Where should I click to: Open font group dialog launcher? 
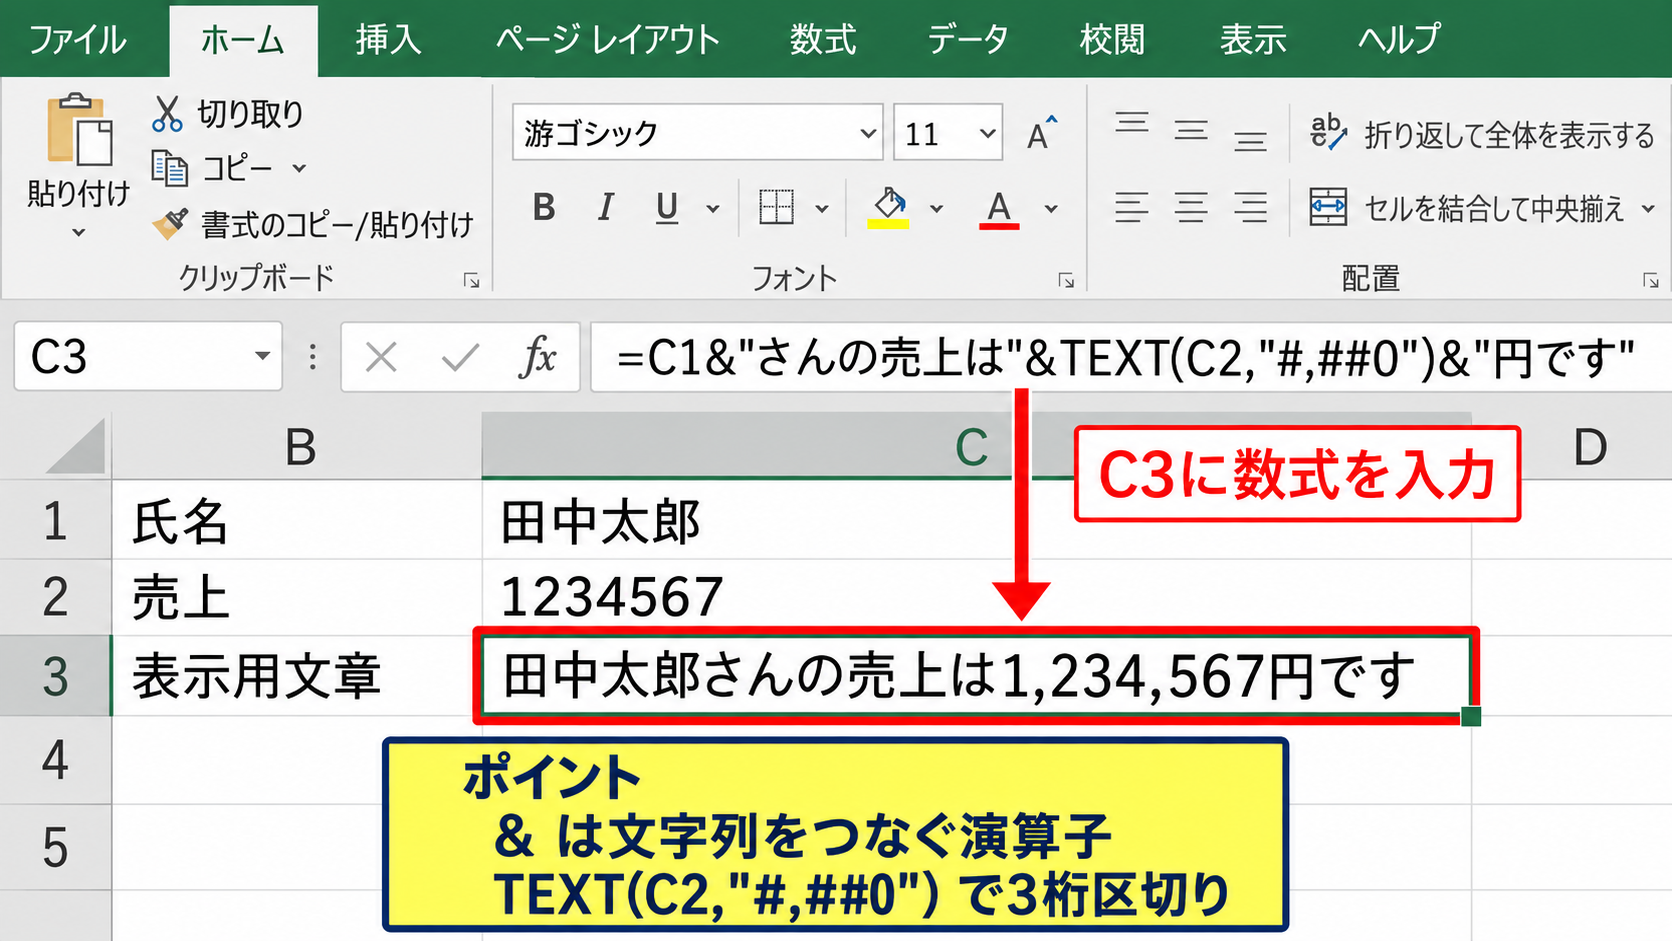1066,281
